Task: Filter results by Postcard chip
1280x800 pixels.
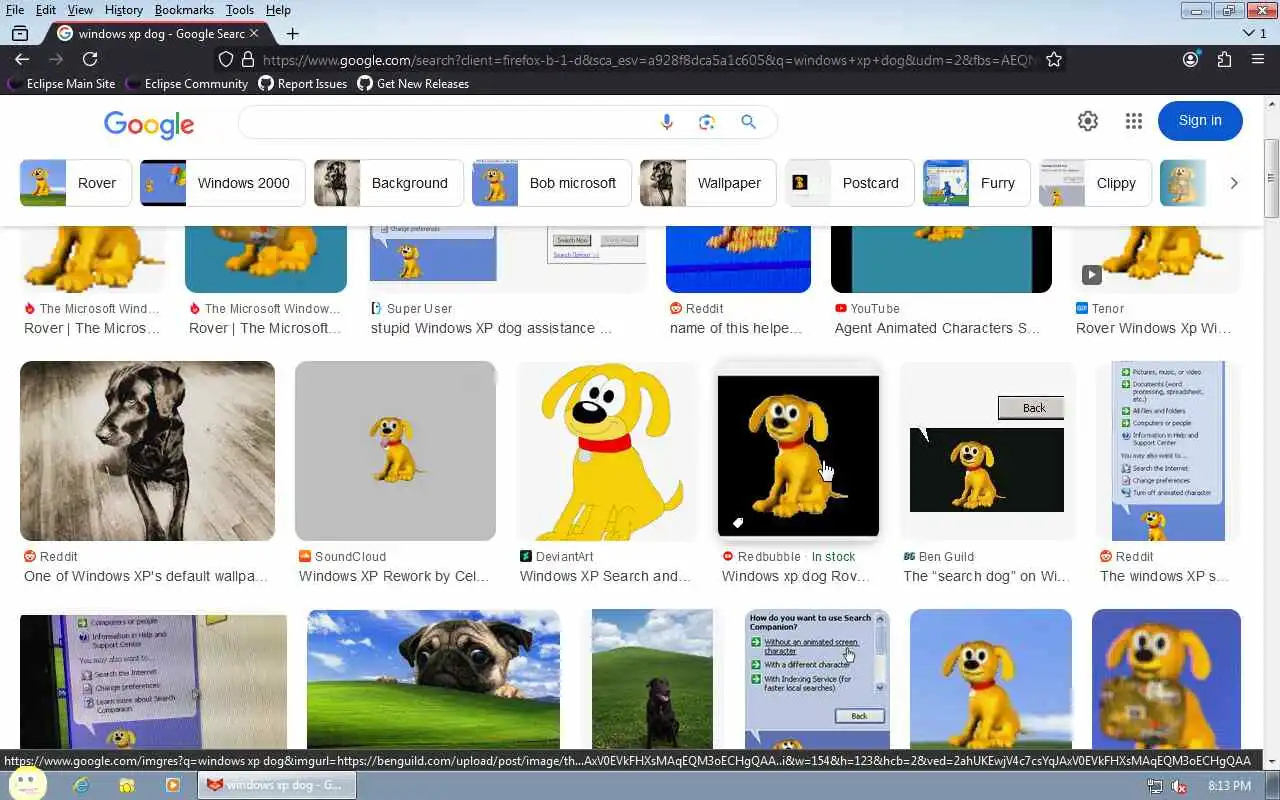Action: coord(850,183)
